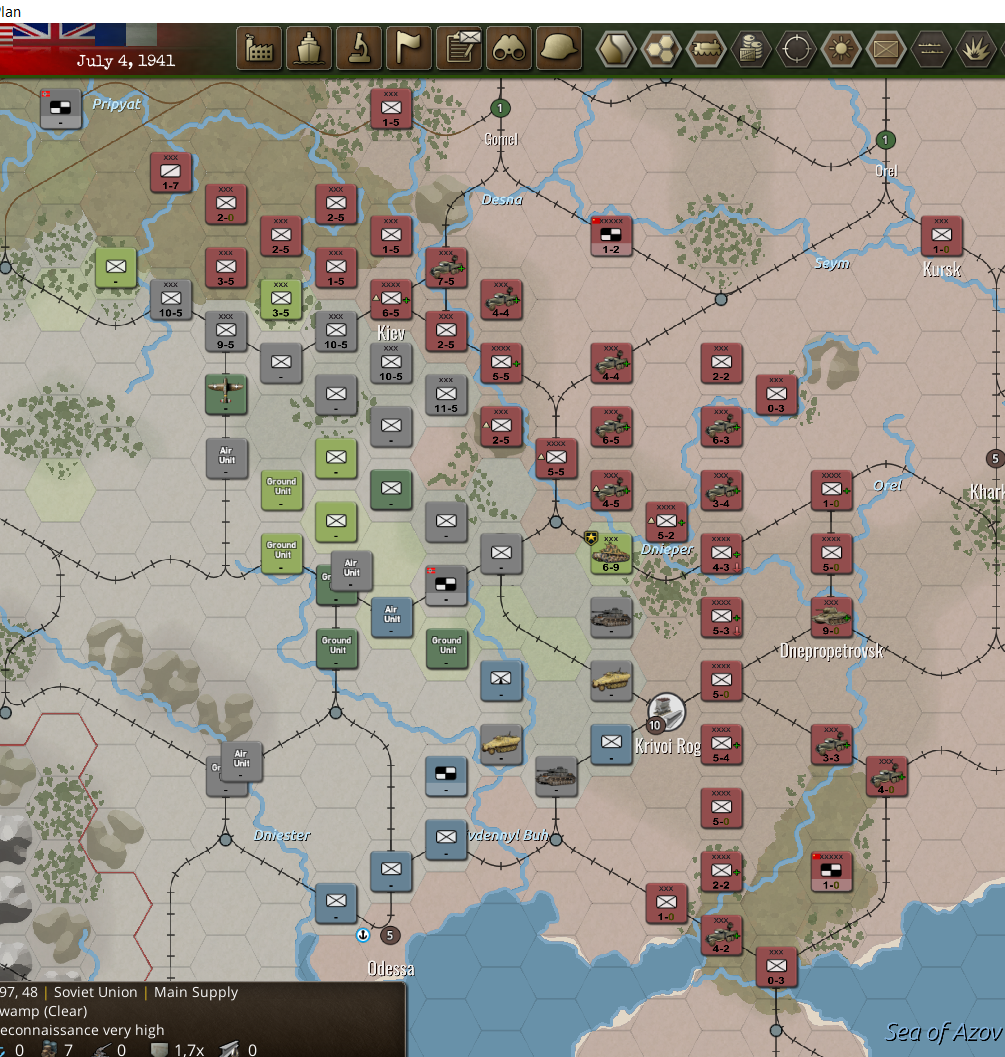Select the Soviet 4-0 mechanized unit

(x=886, y=776)
